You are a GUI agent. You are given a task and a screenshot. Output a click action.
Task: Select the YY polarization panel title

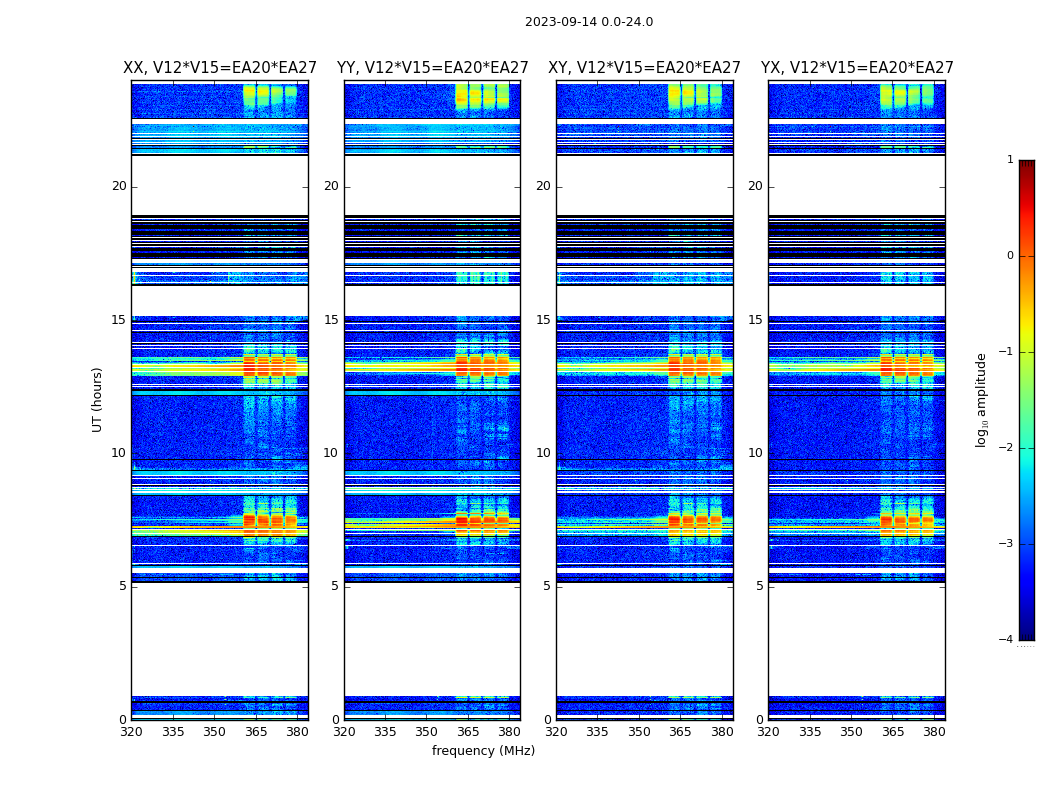coord(432,68)
